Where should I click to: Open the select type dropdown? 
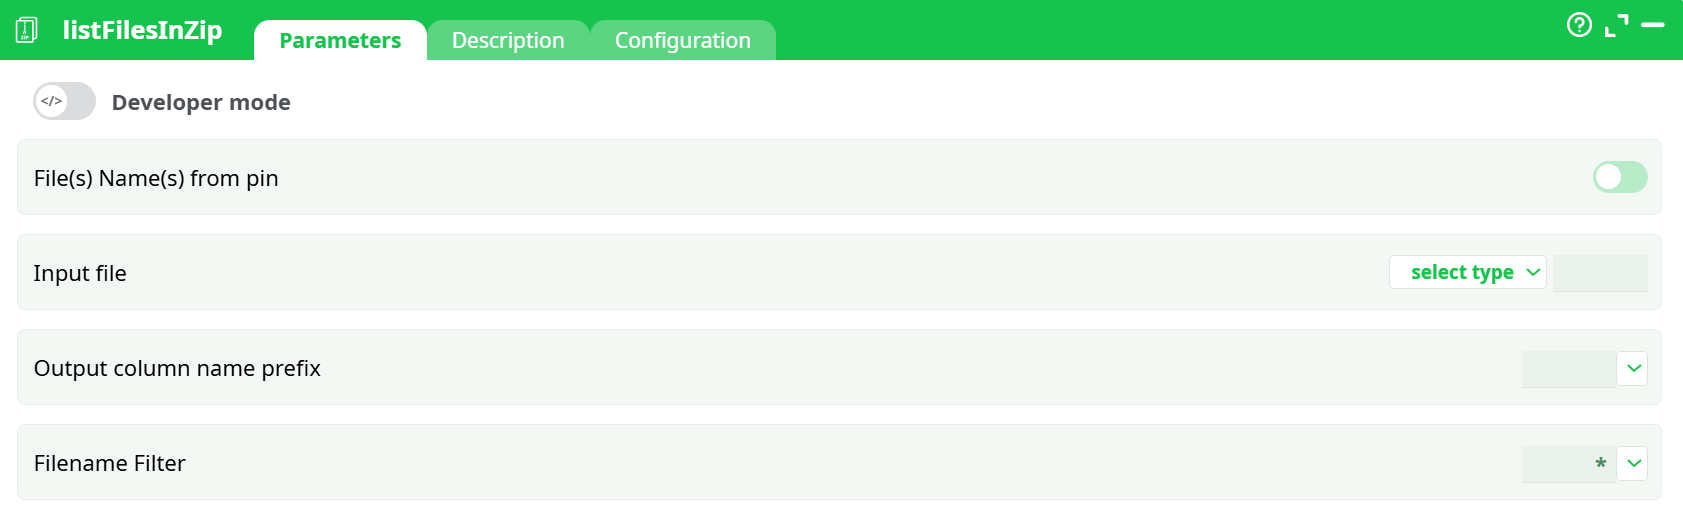[x=1467, y=272]
